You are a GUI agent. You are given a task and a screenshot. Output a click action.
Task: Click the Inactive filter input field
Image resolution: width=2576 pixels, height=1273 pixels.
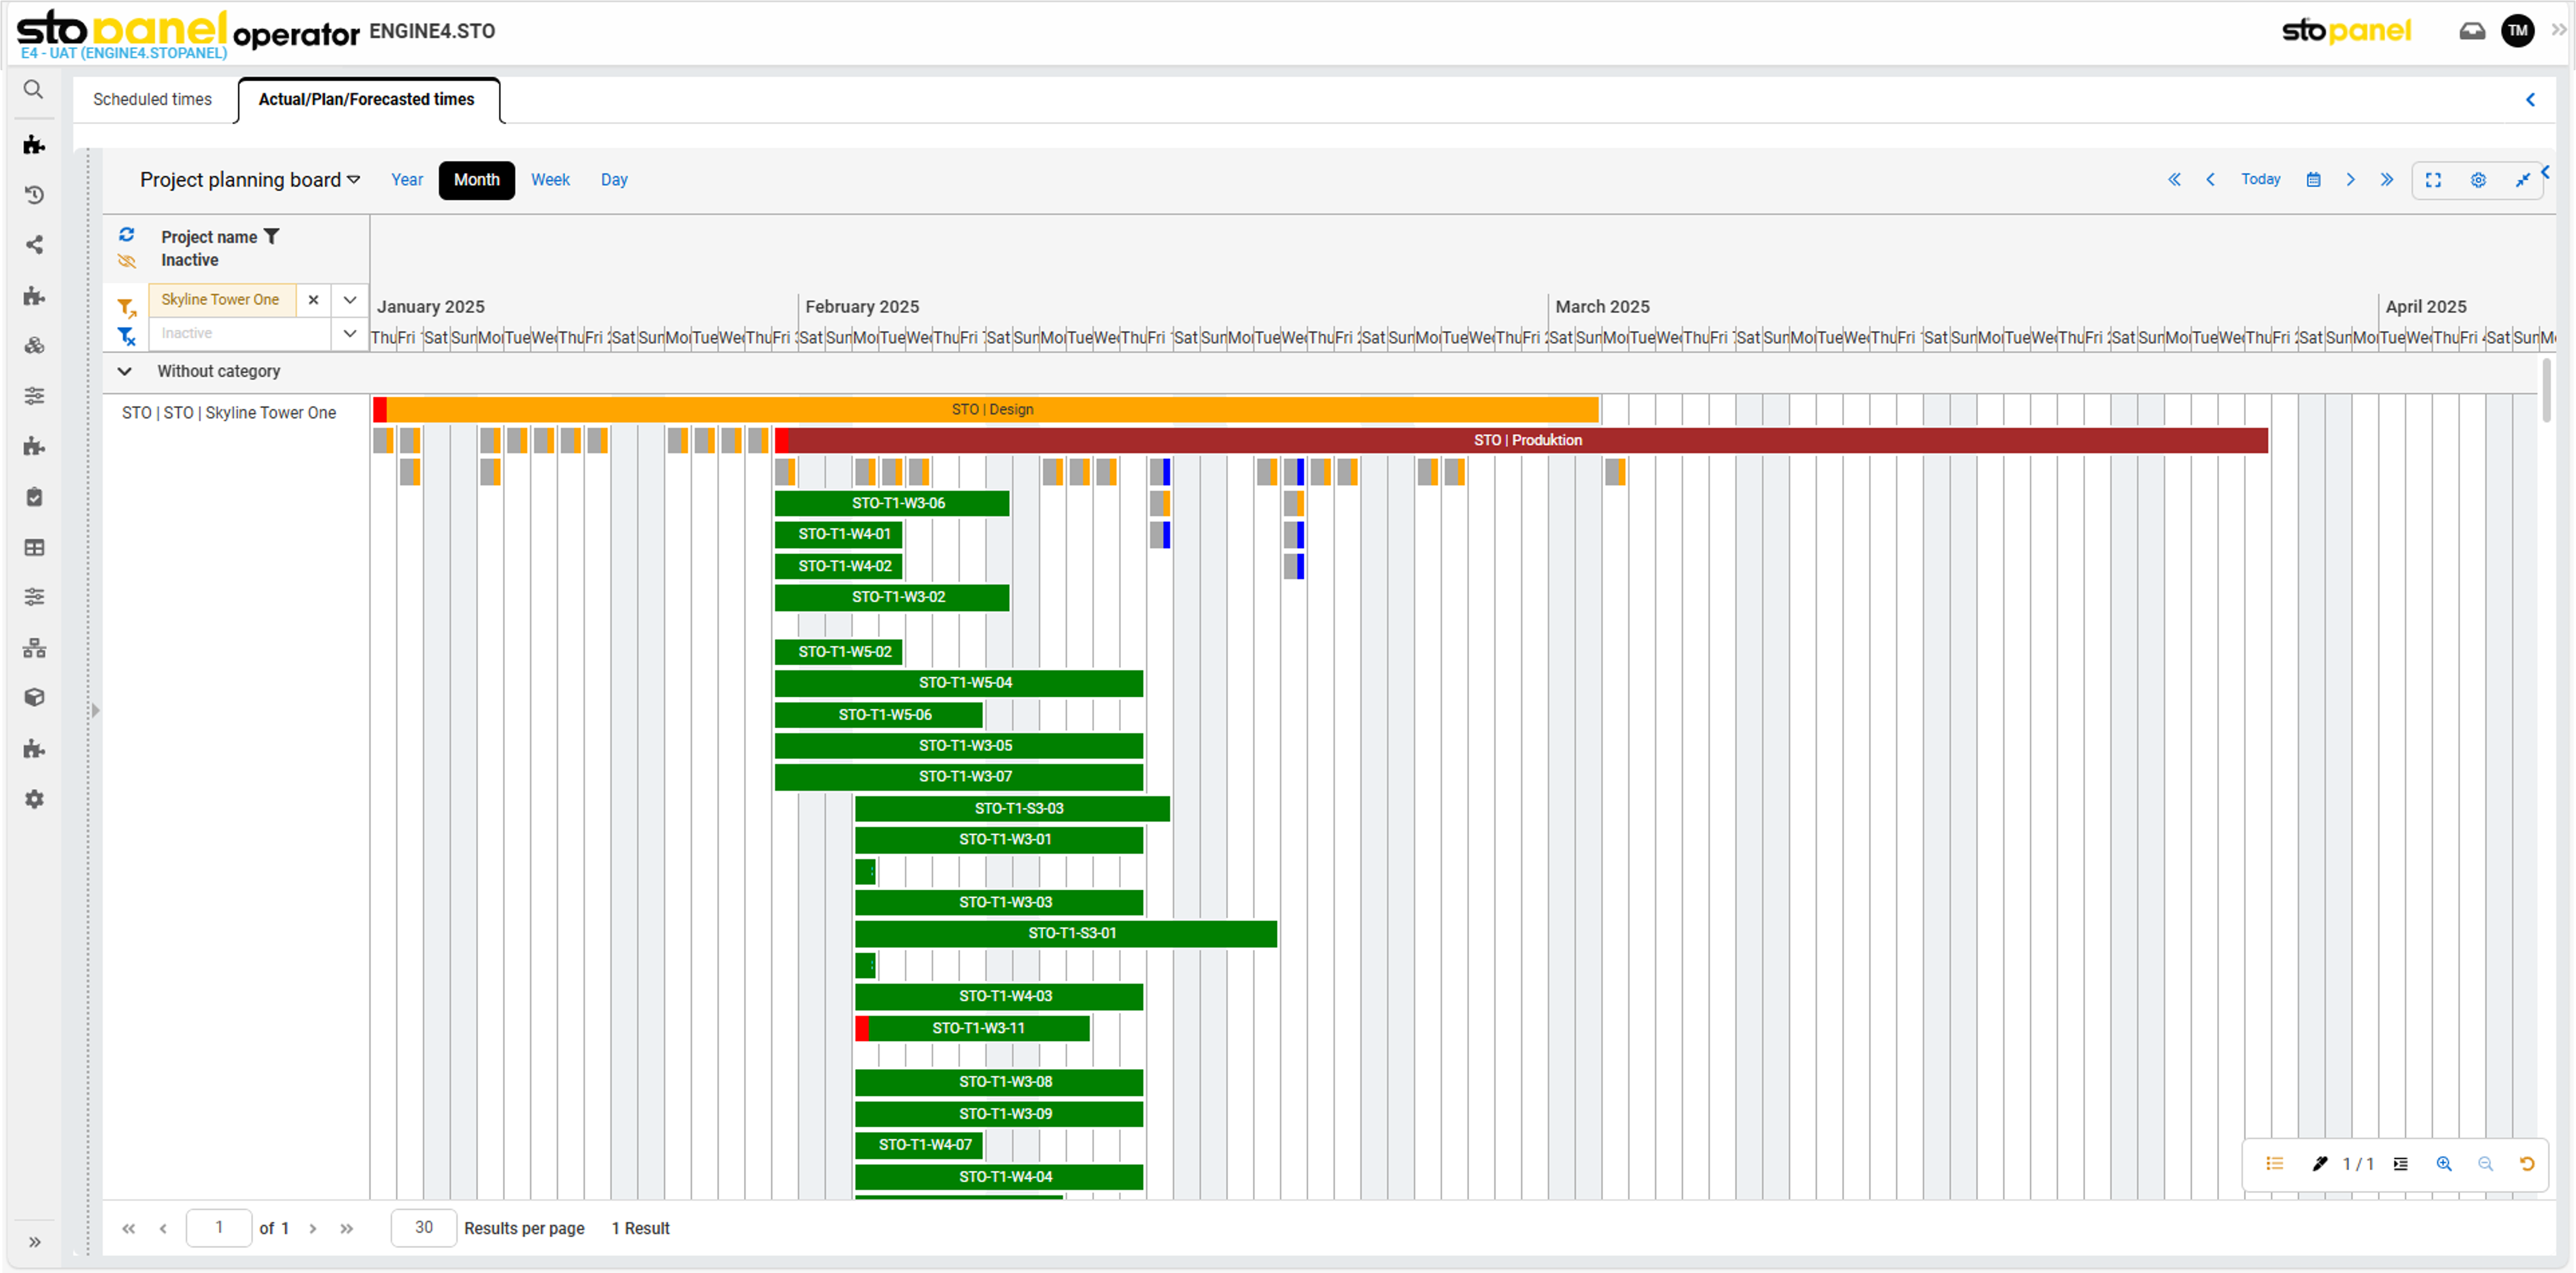click(240, 334)
